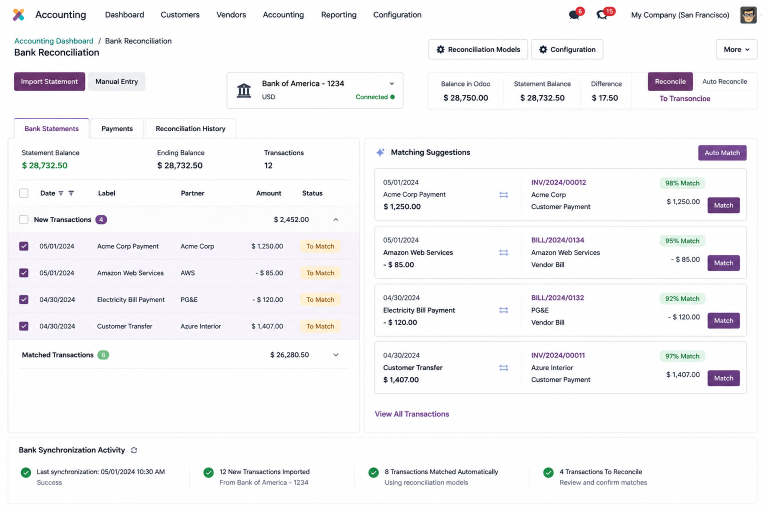This screenshot has width=768, height=512.
Task: Click the Accounting app logo icon
Action: click(18, 15)
